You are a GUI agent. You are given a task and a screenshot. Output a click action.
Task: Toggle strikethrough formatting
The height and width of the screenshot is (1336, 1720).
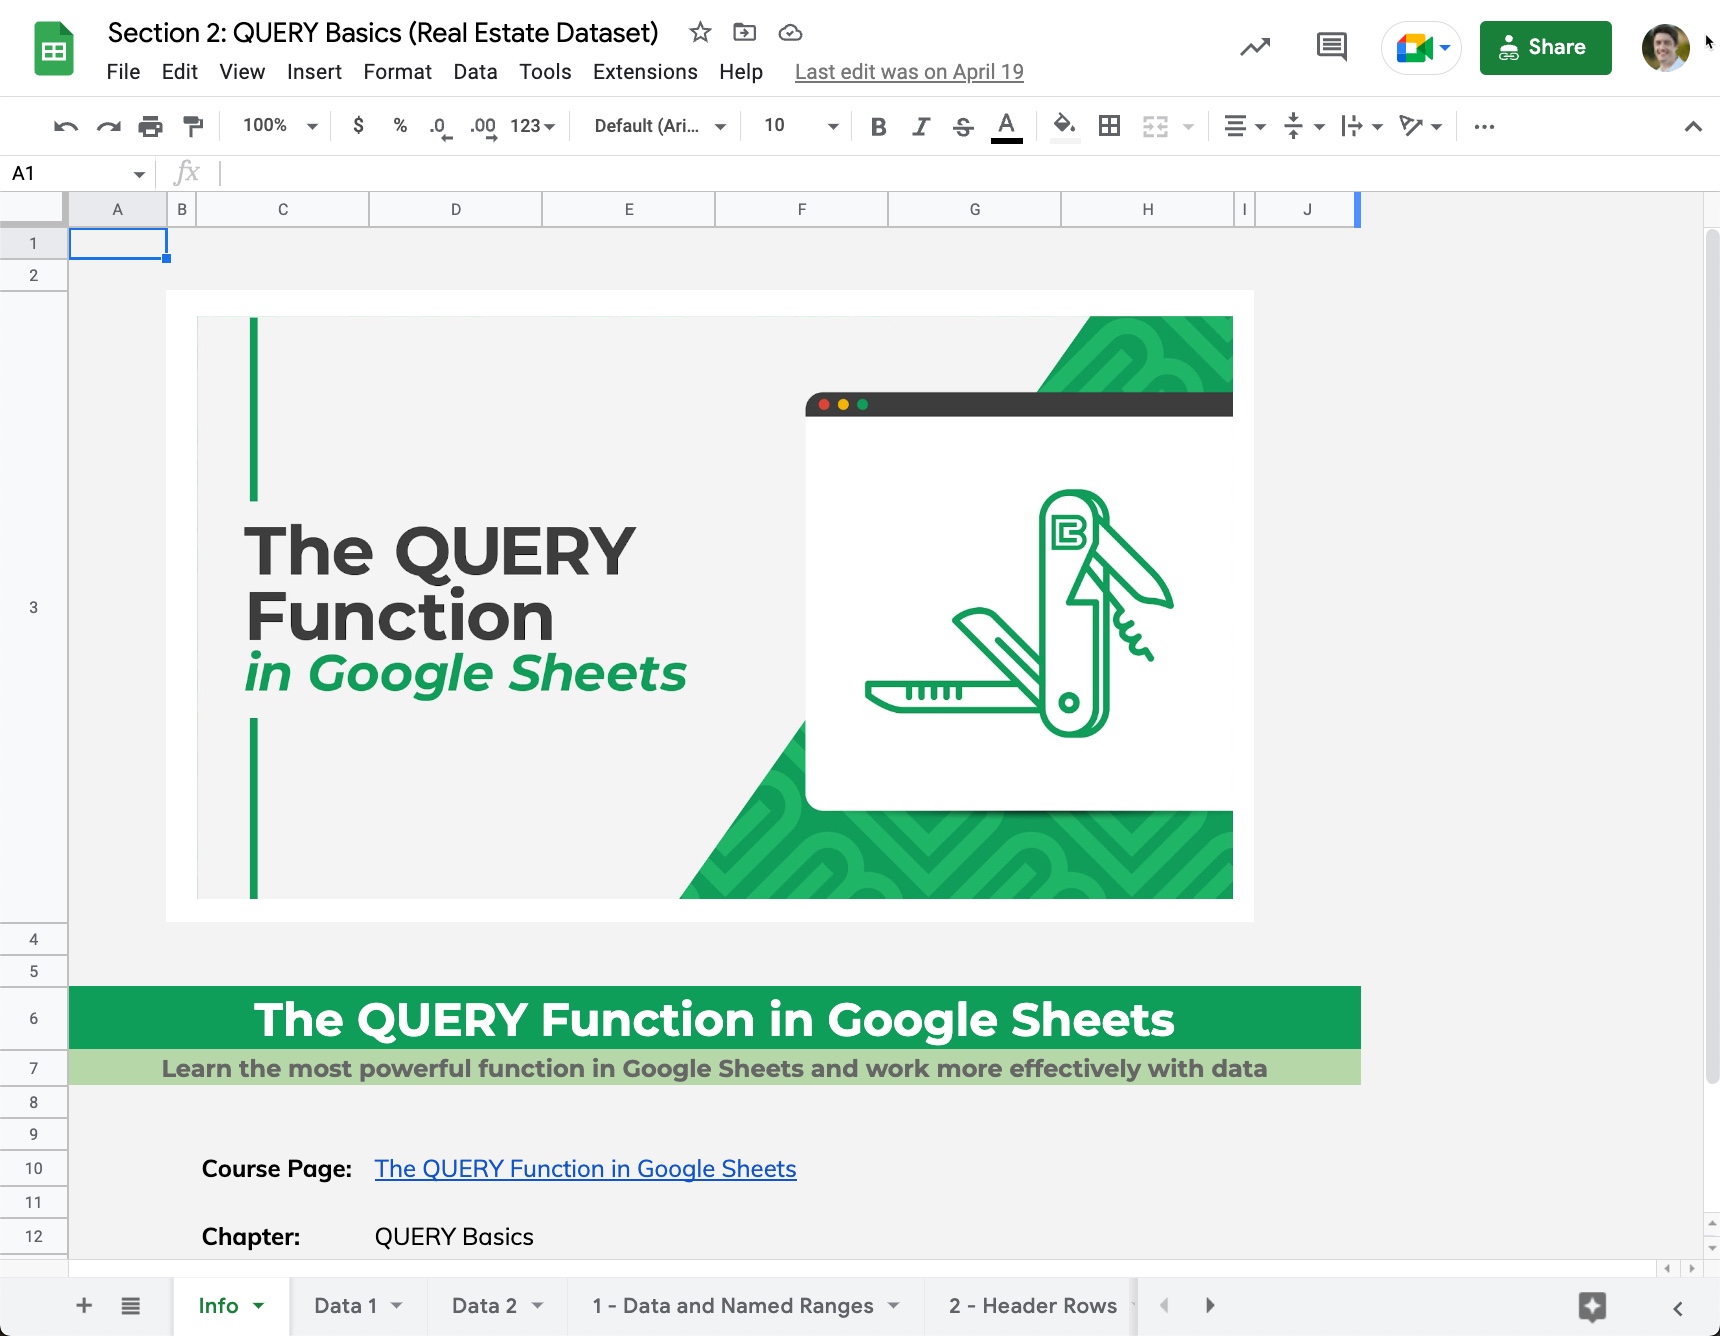click(963, 126)
